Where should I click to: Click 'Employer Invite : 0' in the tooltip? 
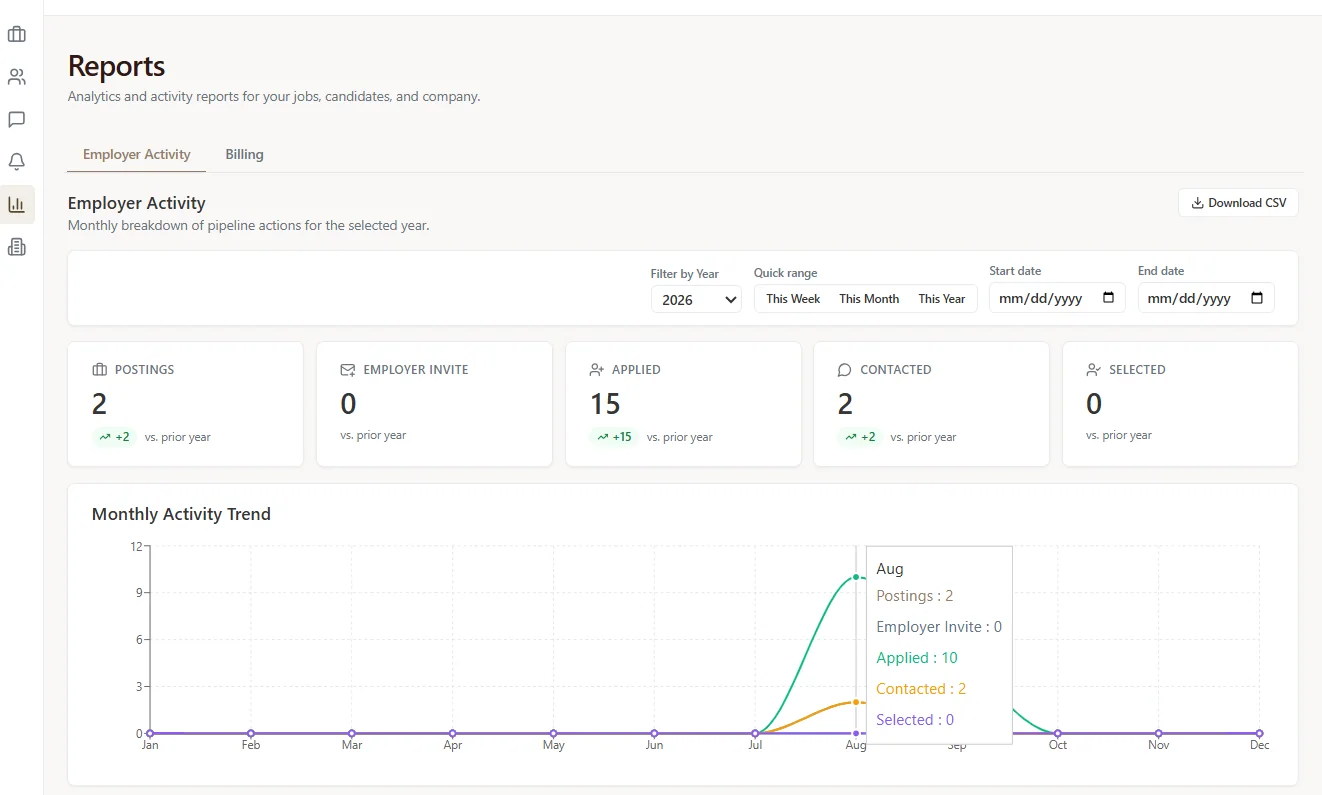(939, 627)
